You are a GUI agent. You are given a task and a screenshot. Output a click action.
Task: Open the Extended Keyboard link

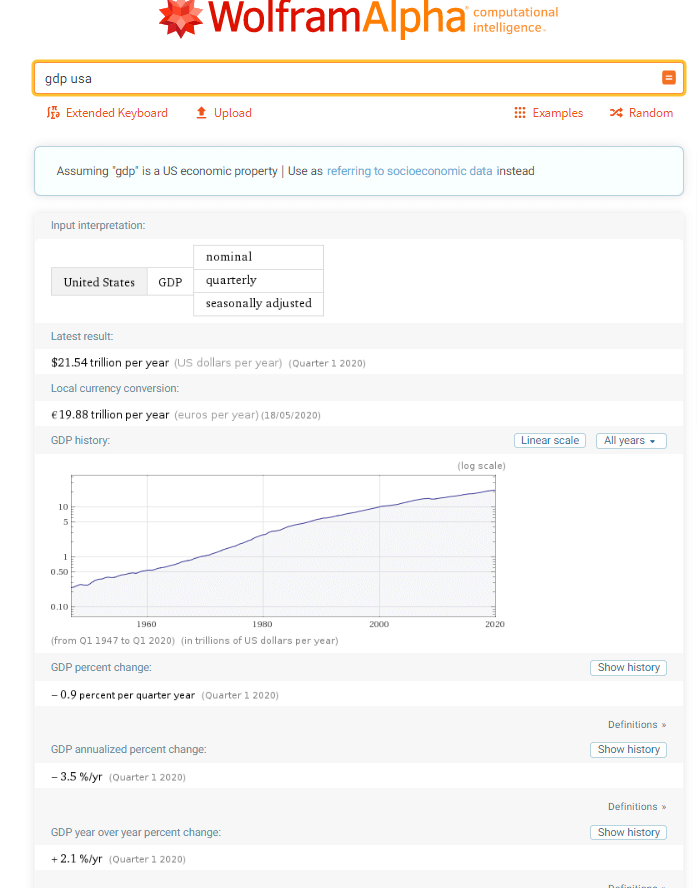pos(117,113)
